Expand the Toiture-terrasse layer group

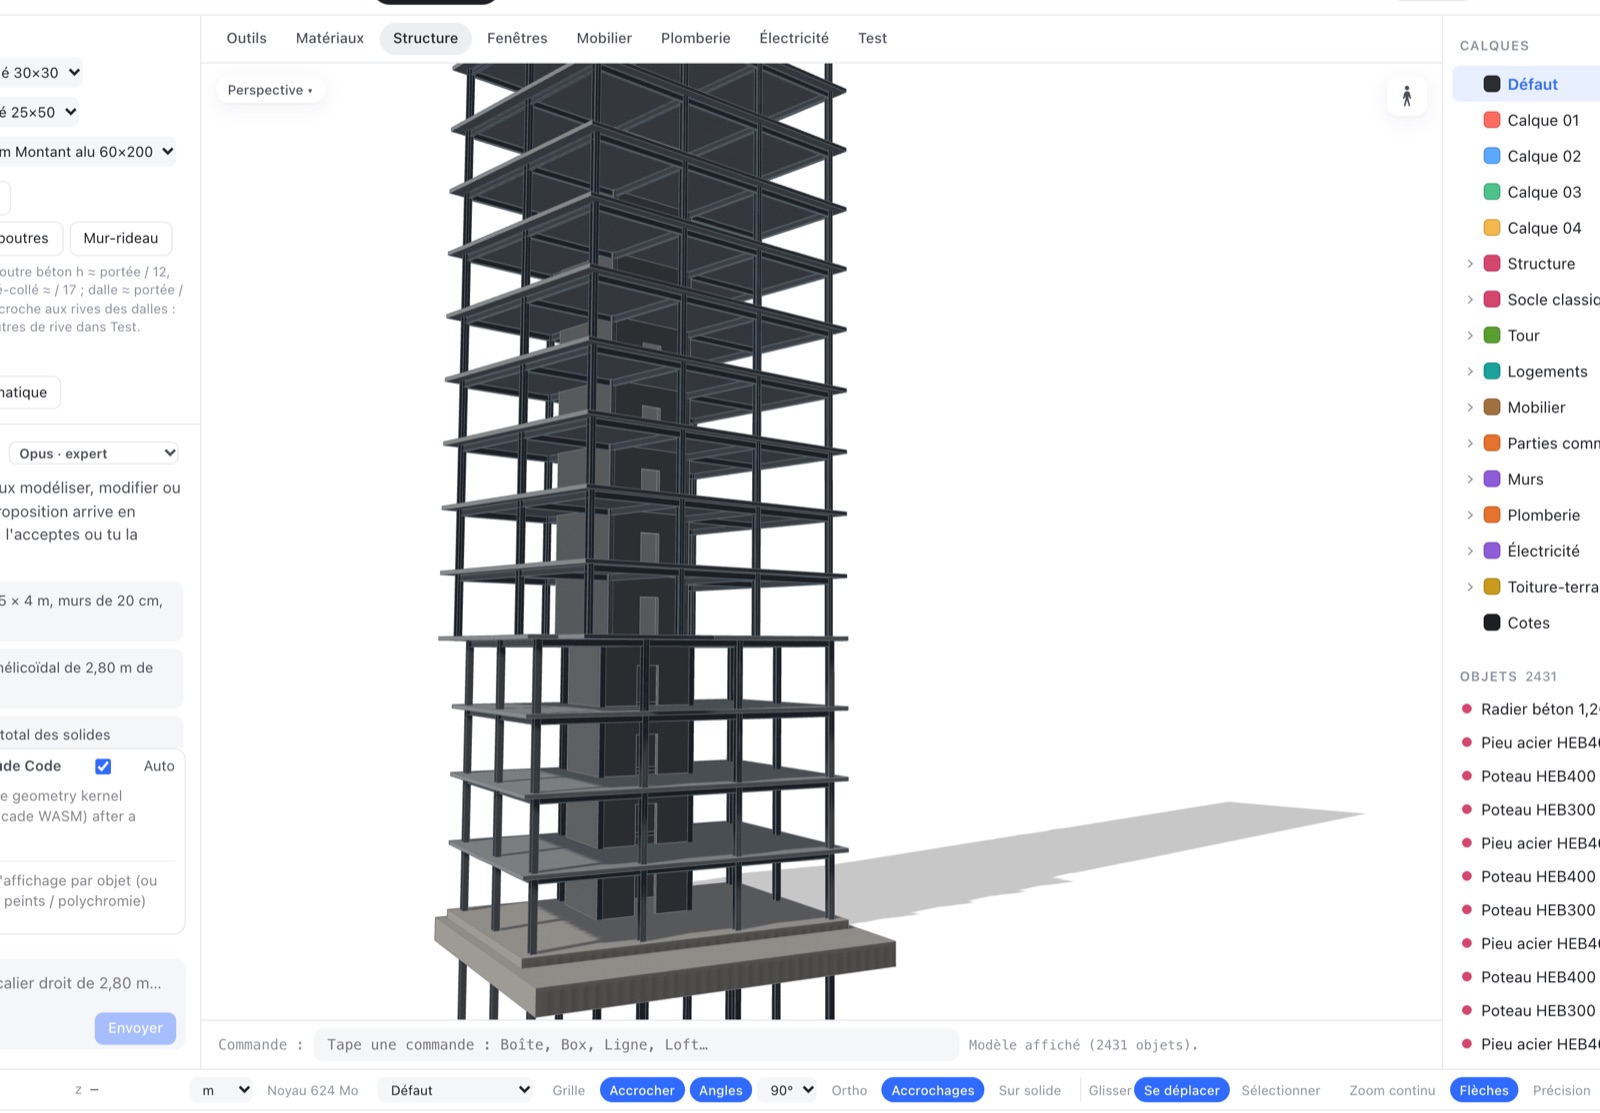[1469, 587]
